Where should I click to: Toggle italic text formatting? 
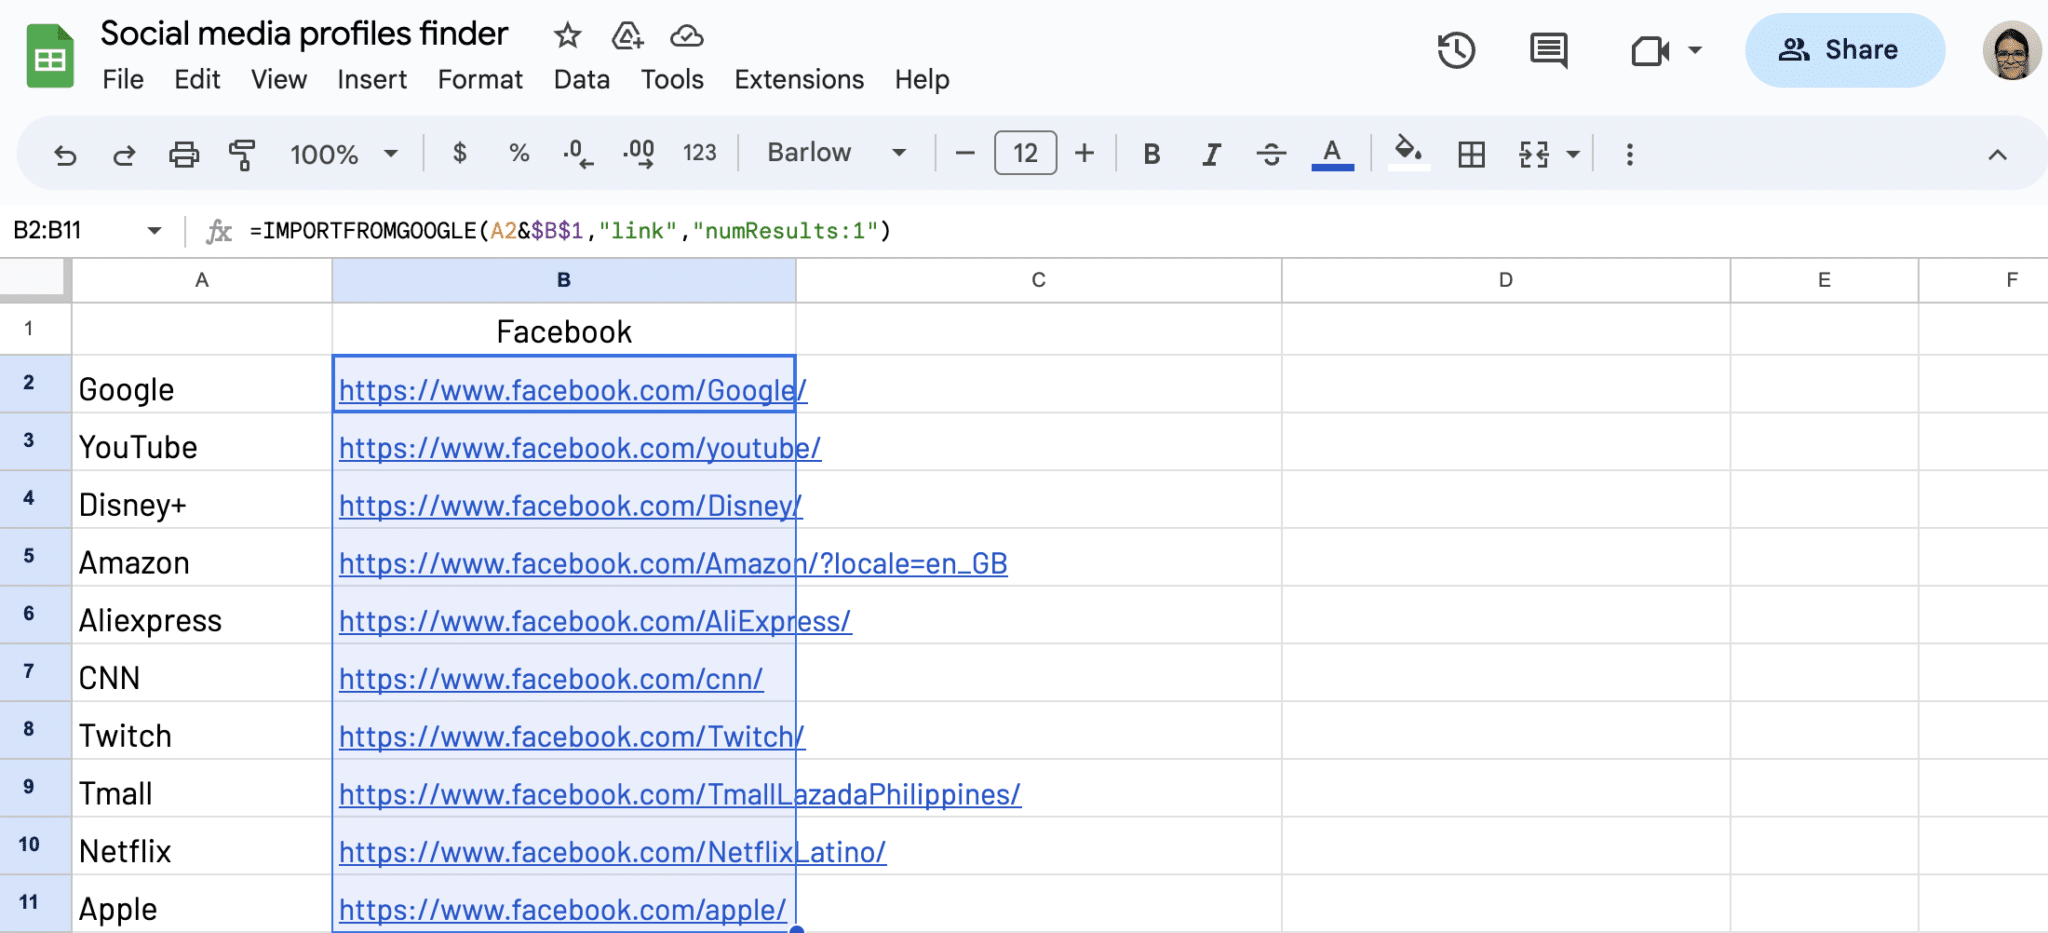[1211, 154]
